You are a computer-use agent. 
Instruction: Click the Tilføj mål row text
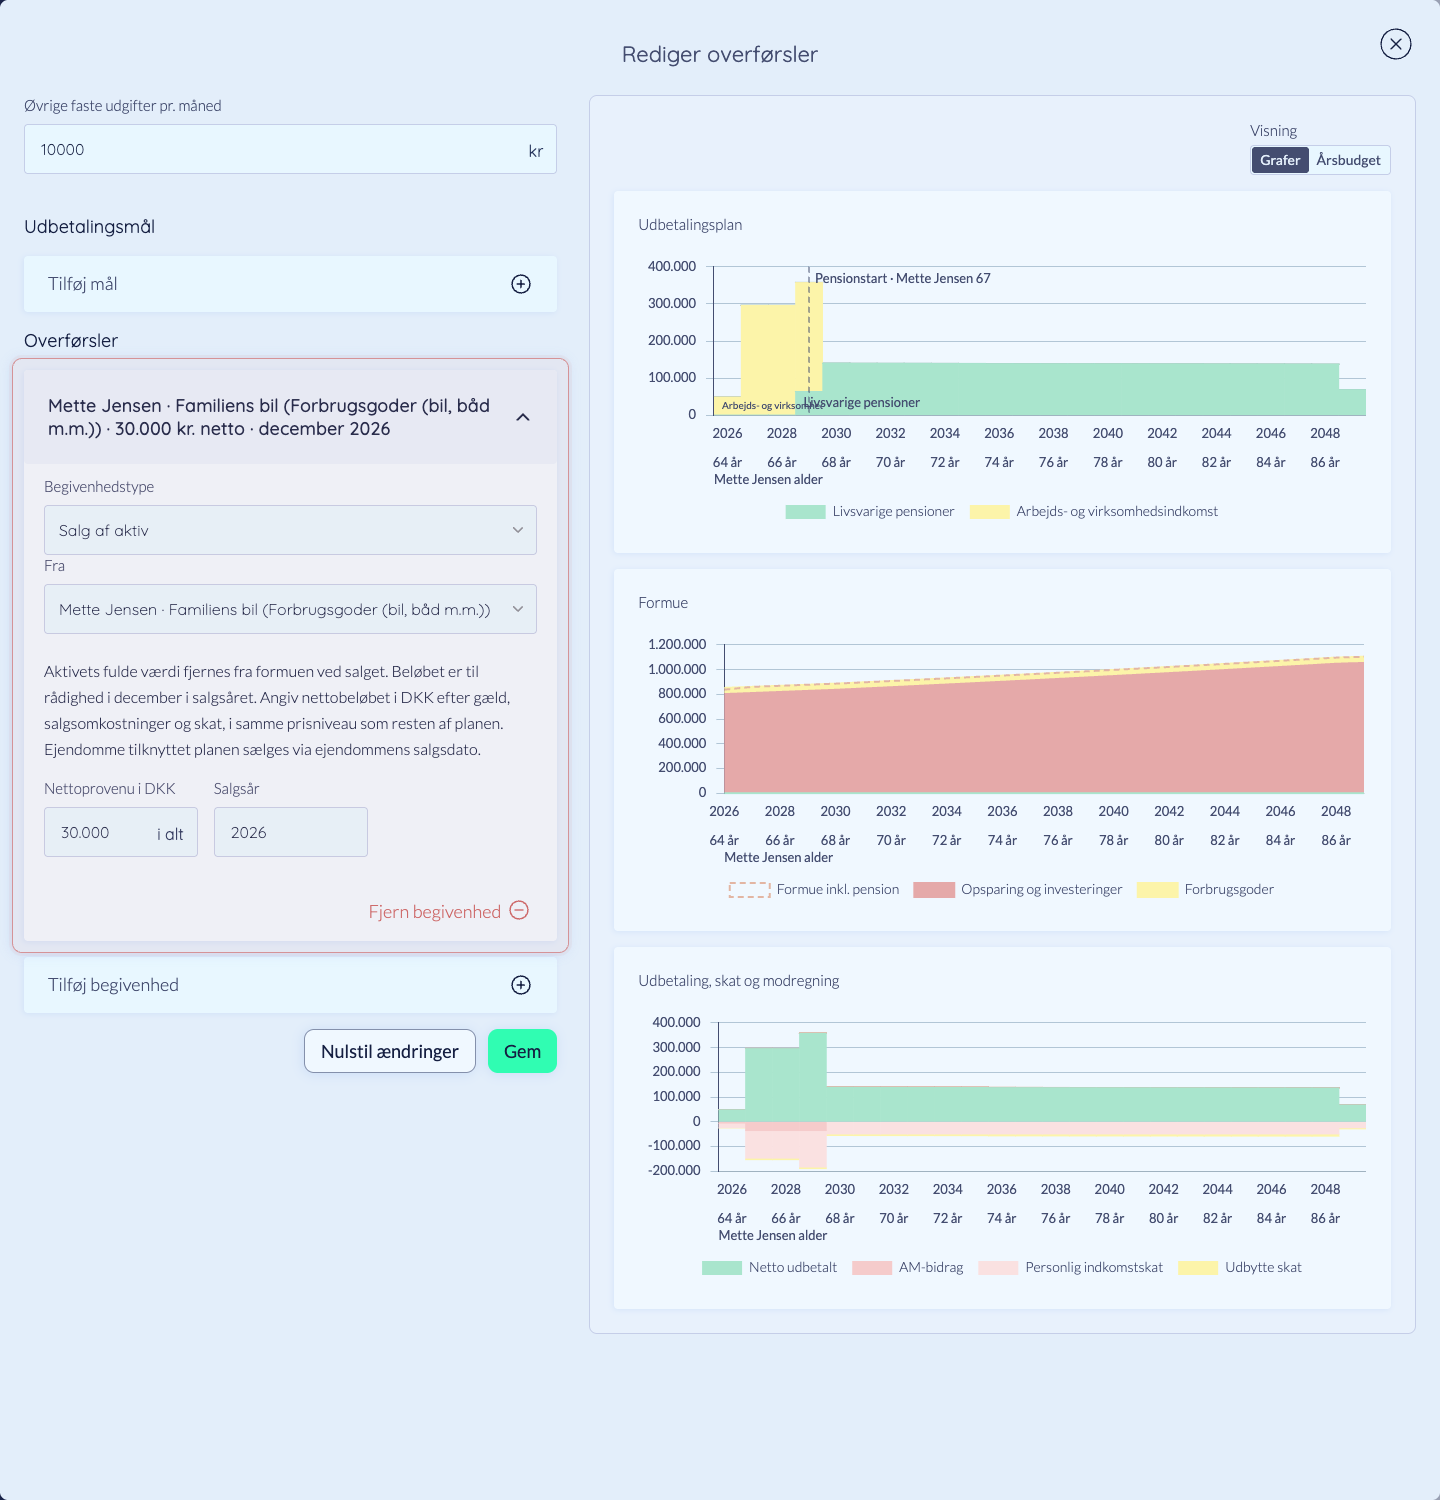(x=83, y=284)
